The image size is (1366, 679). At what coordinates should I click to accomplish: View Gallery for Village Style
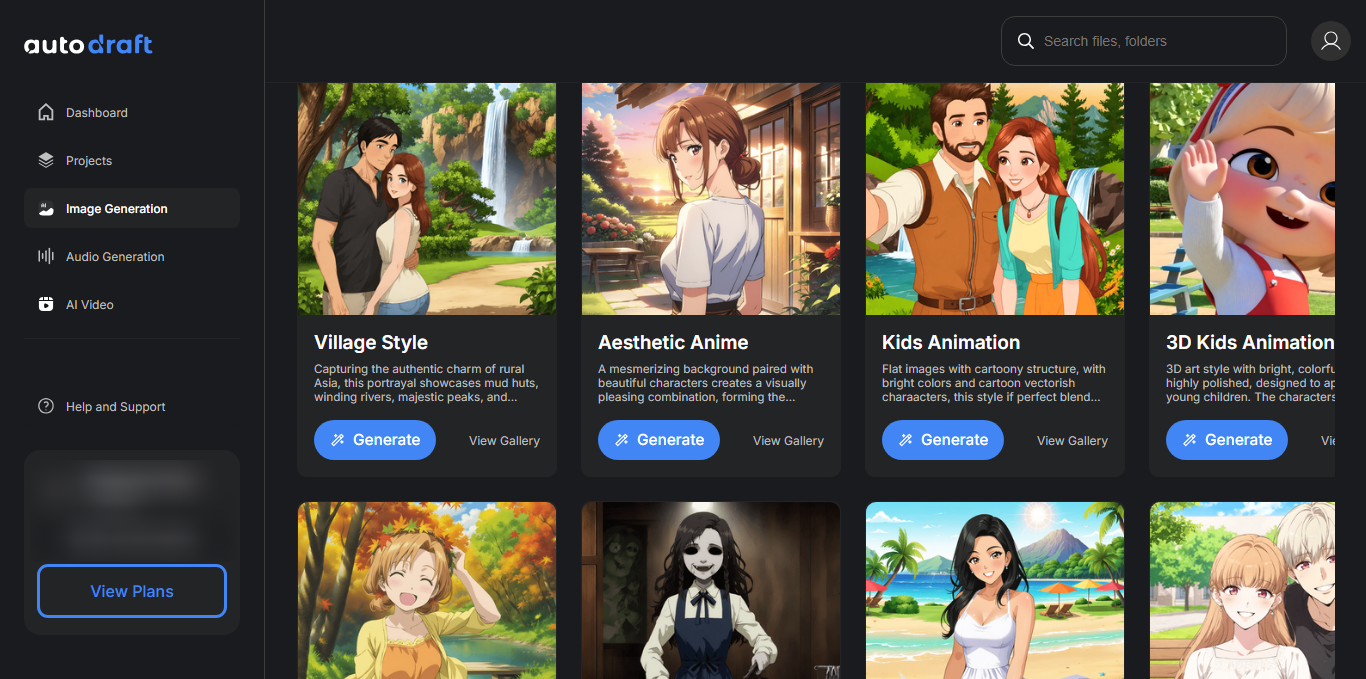(504, 440)
